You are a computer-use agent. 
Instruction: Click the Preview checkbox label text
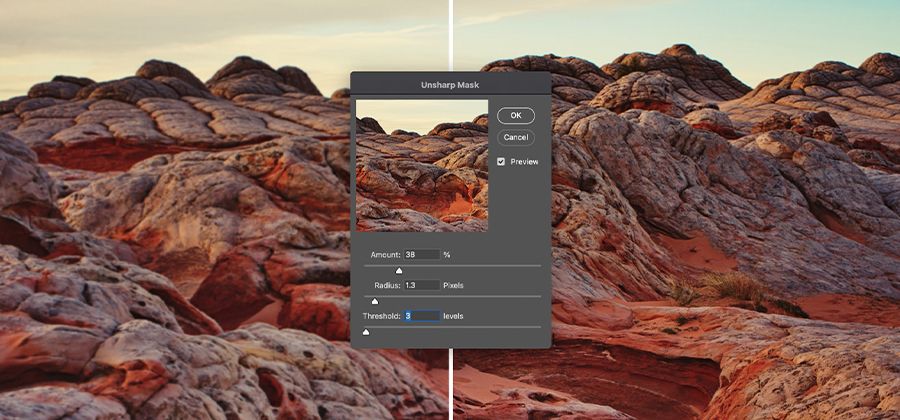click(524, 161)
